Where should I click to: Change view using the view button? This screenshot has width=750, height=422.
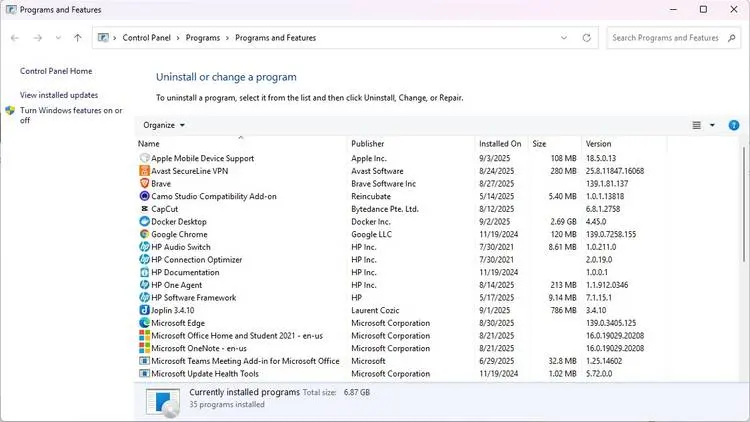[x=696, y=125]
